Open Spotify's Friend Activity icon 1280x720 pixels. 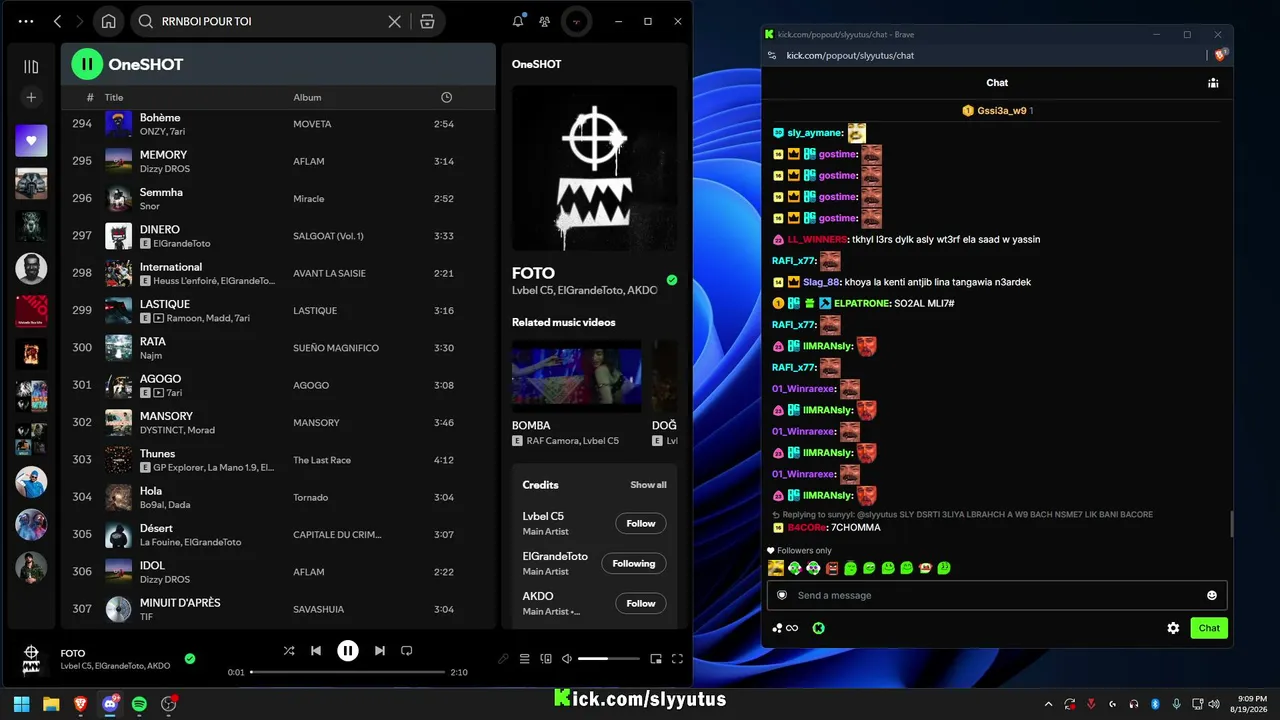click(x=544, y=21)
